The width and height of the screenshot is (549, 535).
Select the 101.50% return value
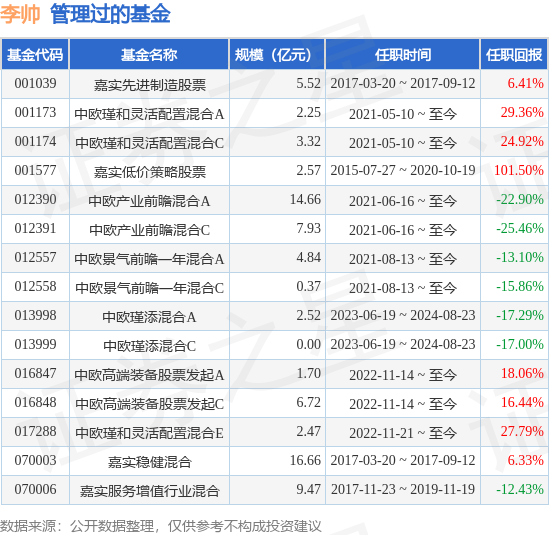coord(519,171)
